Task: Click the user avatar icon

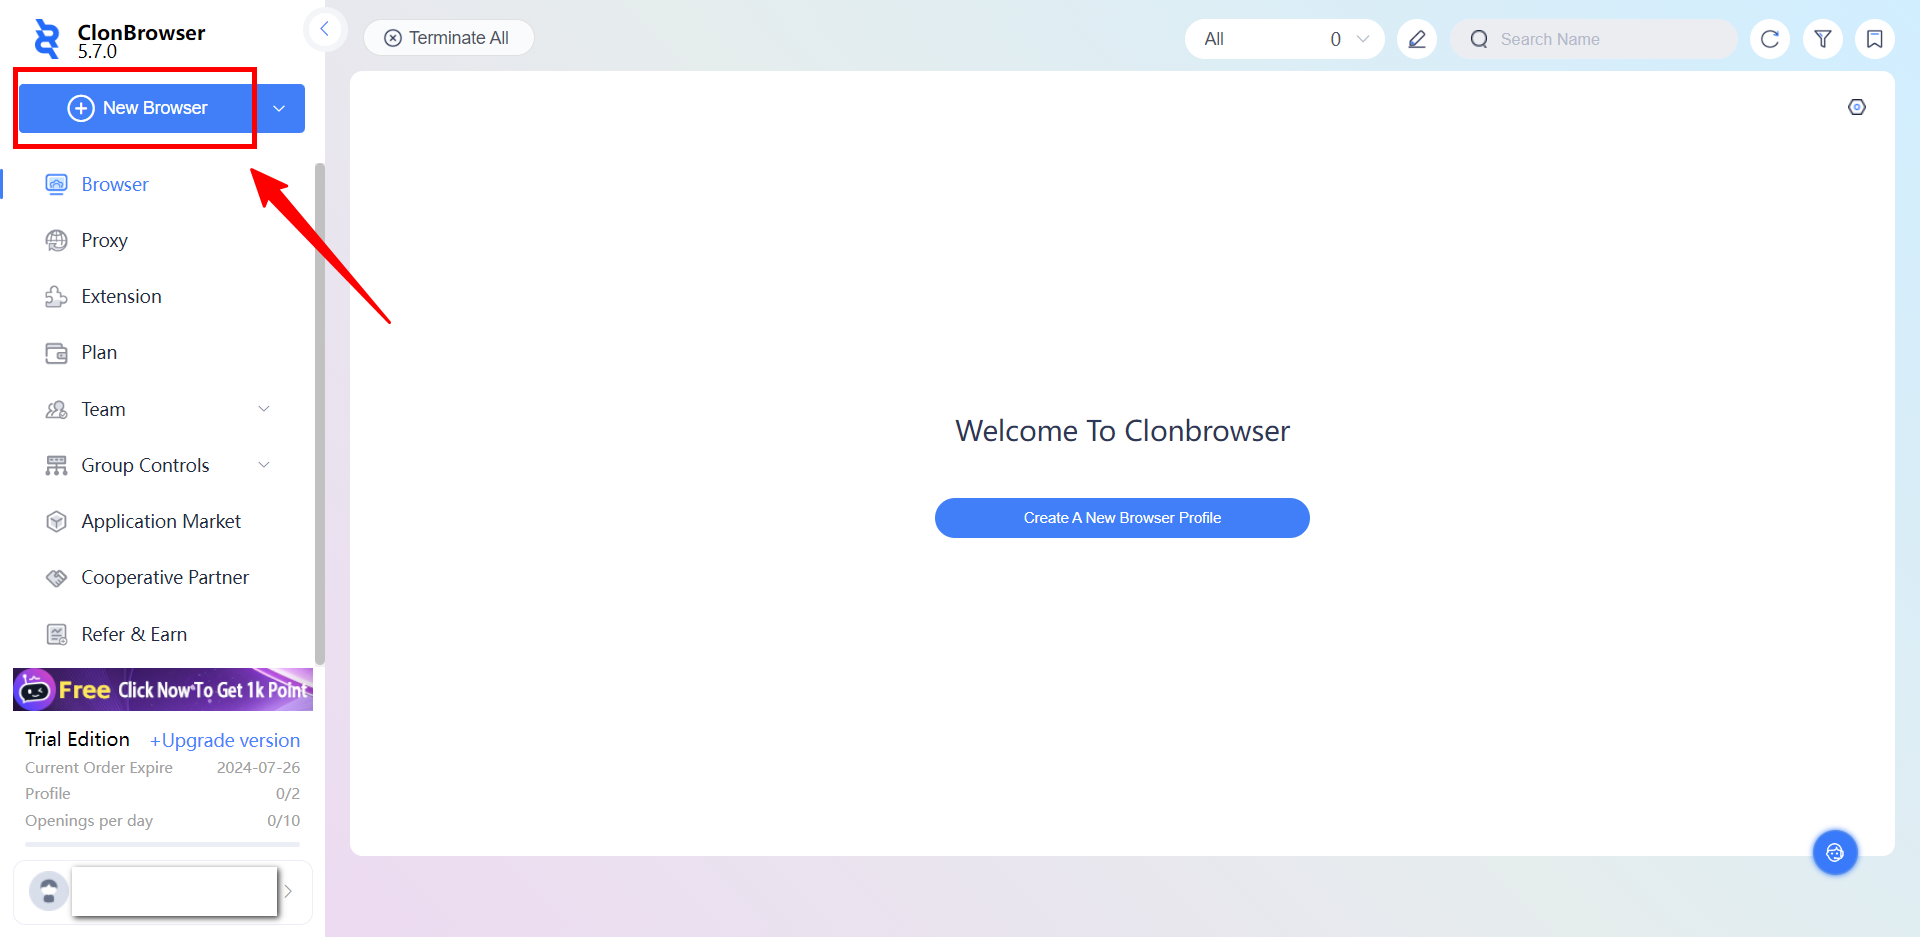Action: coord(48,891)
